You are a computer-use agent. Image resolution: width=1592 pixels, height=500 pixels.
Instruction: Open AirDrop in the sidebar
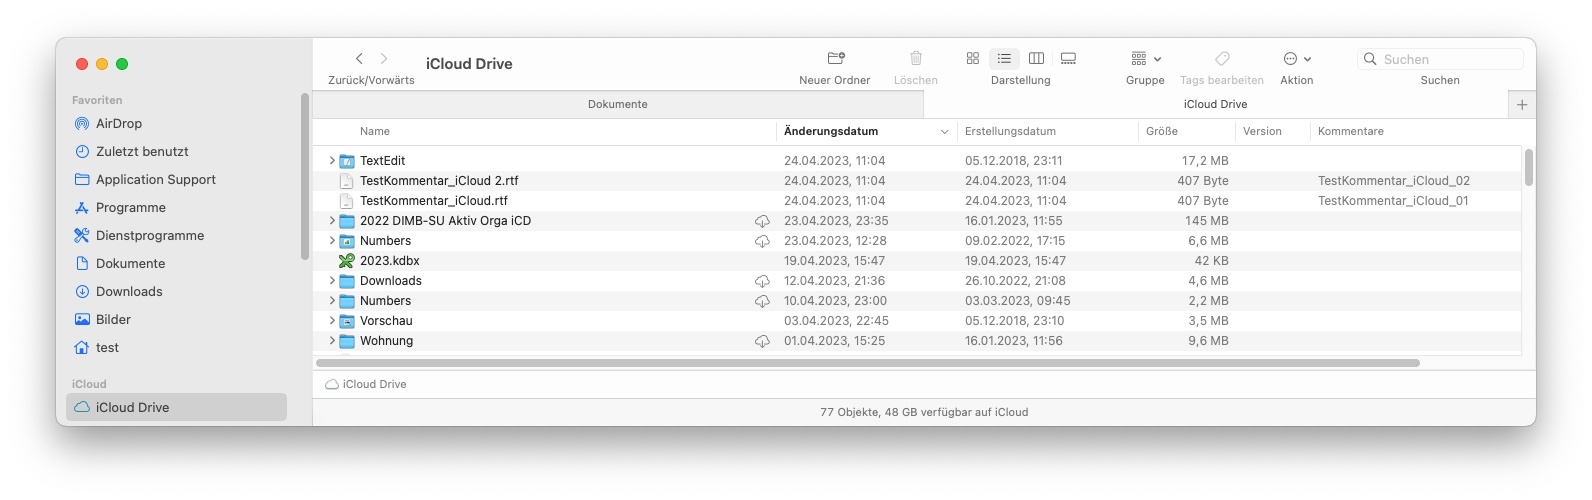point(118,124)
